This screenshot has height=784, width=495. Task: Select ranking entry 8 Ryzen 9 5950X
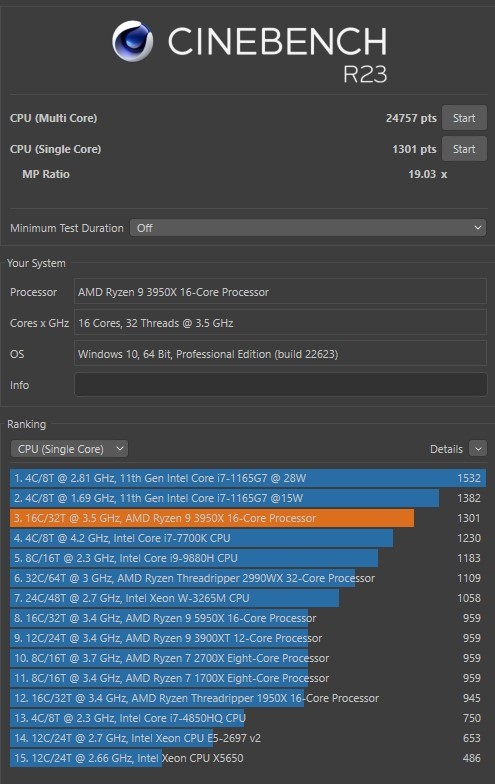pos(248,618)
